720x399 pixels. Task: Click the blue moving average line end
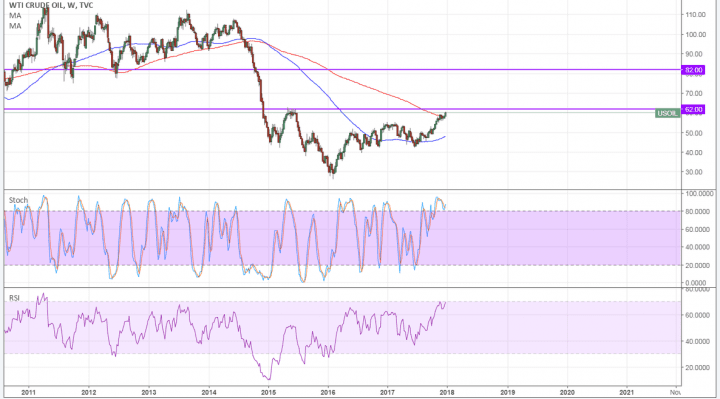click(444, 137)
